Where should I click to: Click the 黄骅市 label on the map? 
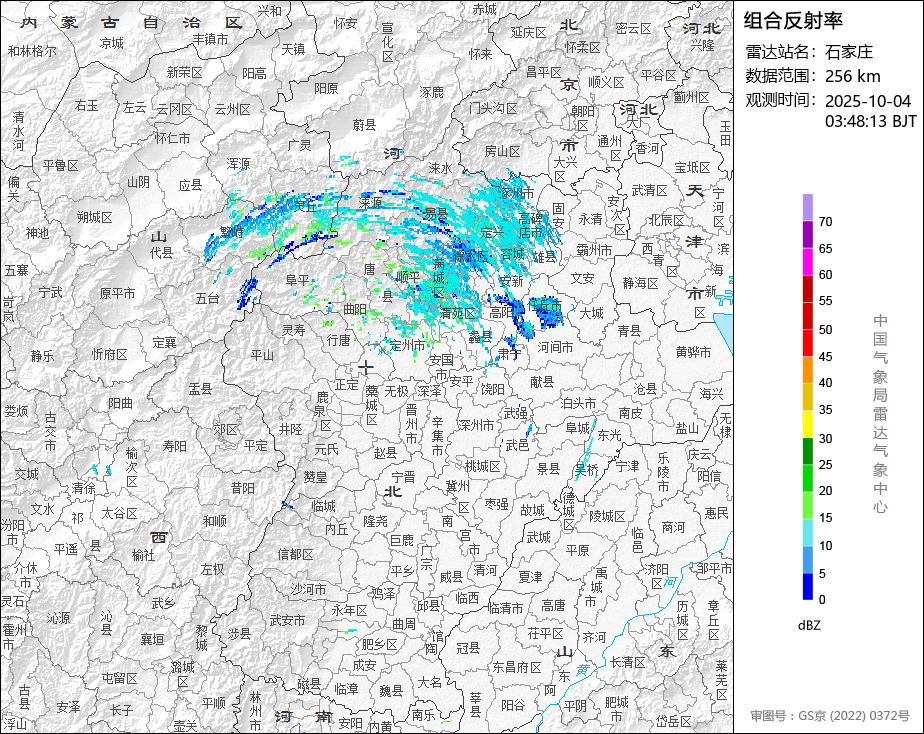point(693,352)
